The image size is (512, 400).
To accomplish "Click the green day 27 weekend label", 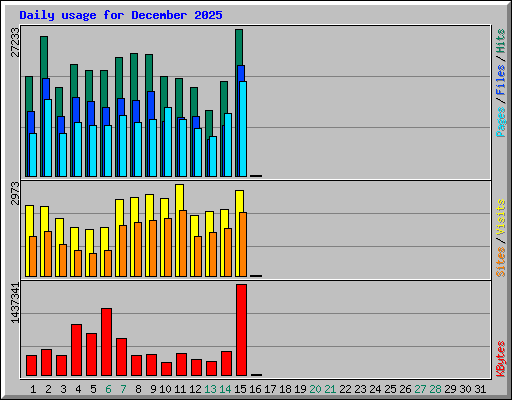I will pyautogui.click(x=420, y=389).
